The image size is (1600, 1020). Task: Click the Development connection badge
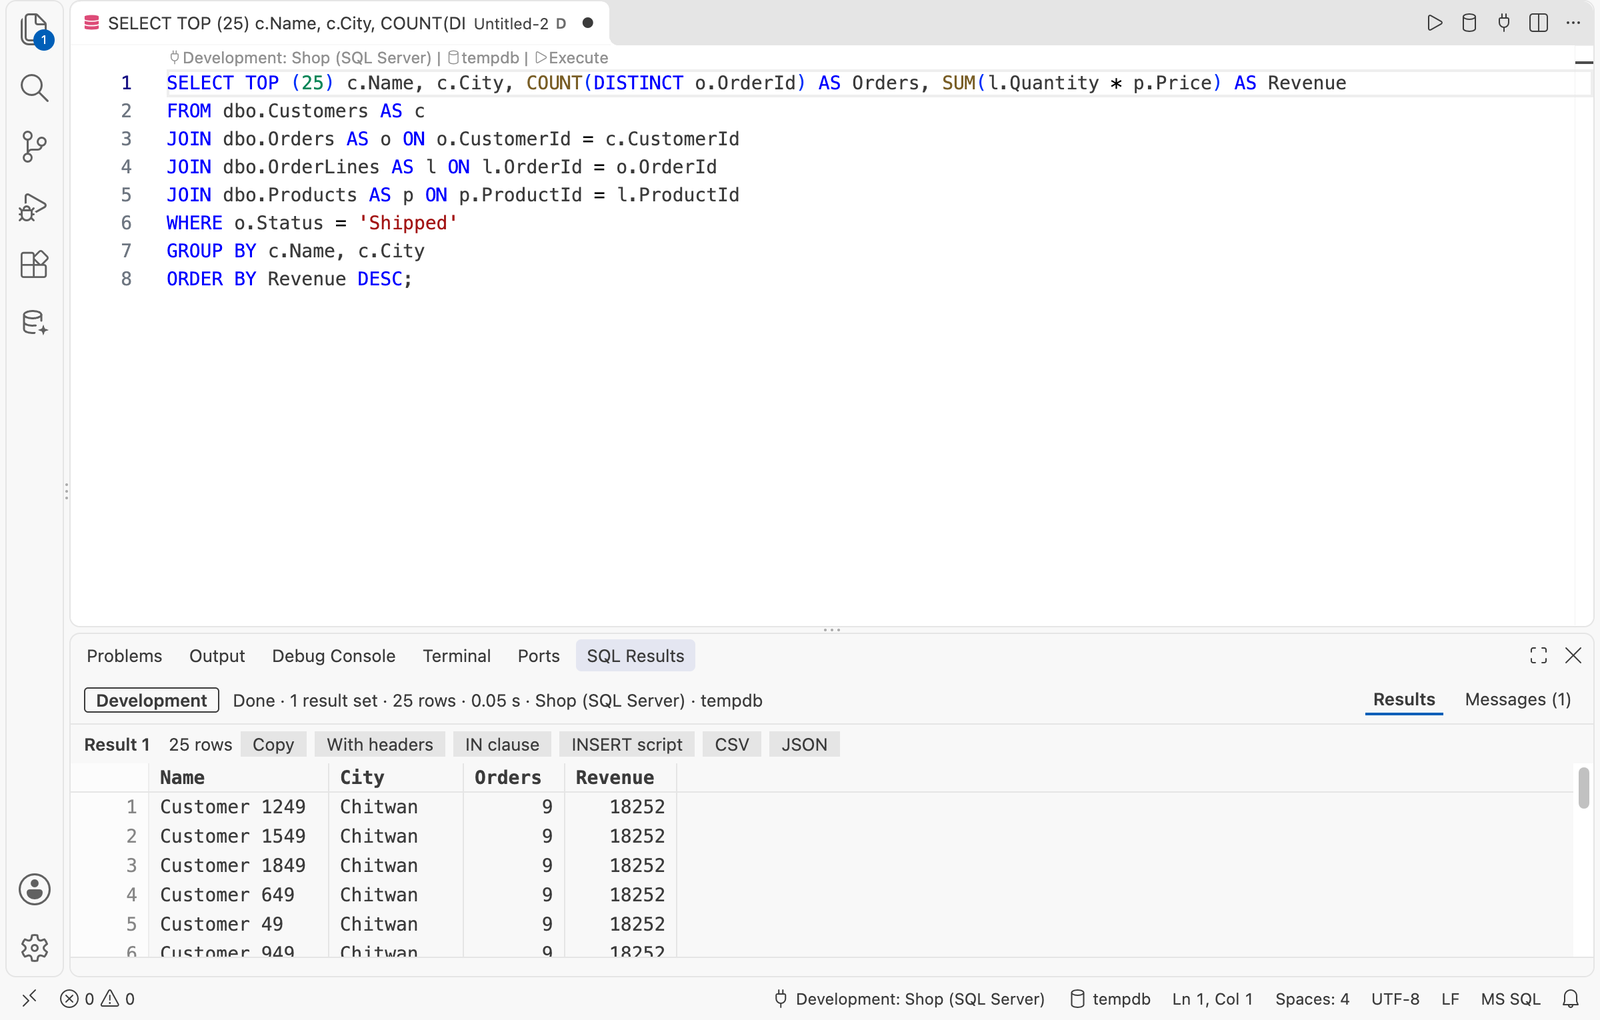point(152,701)
